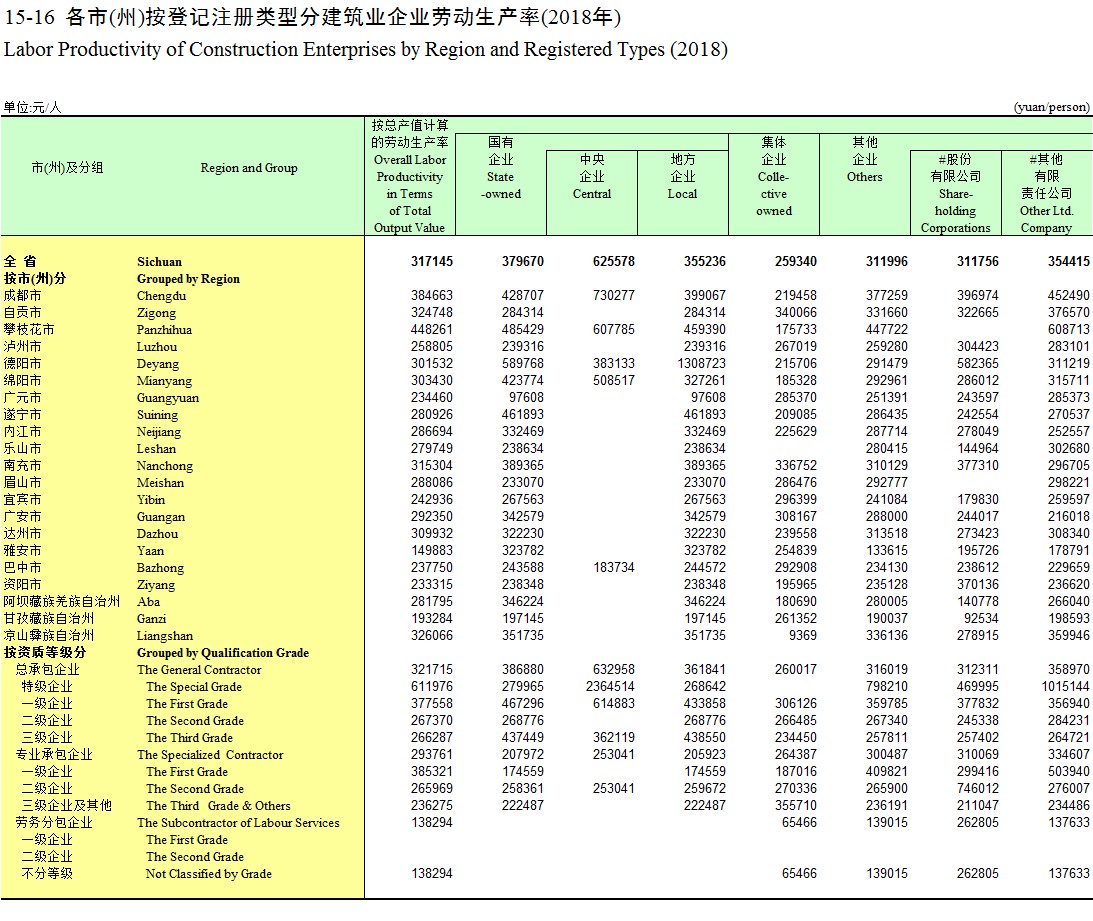Click Special Grade Other Ltd. value 1015144
Screen dimensions: 1093x921
(1065, 687)
